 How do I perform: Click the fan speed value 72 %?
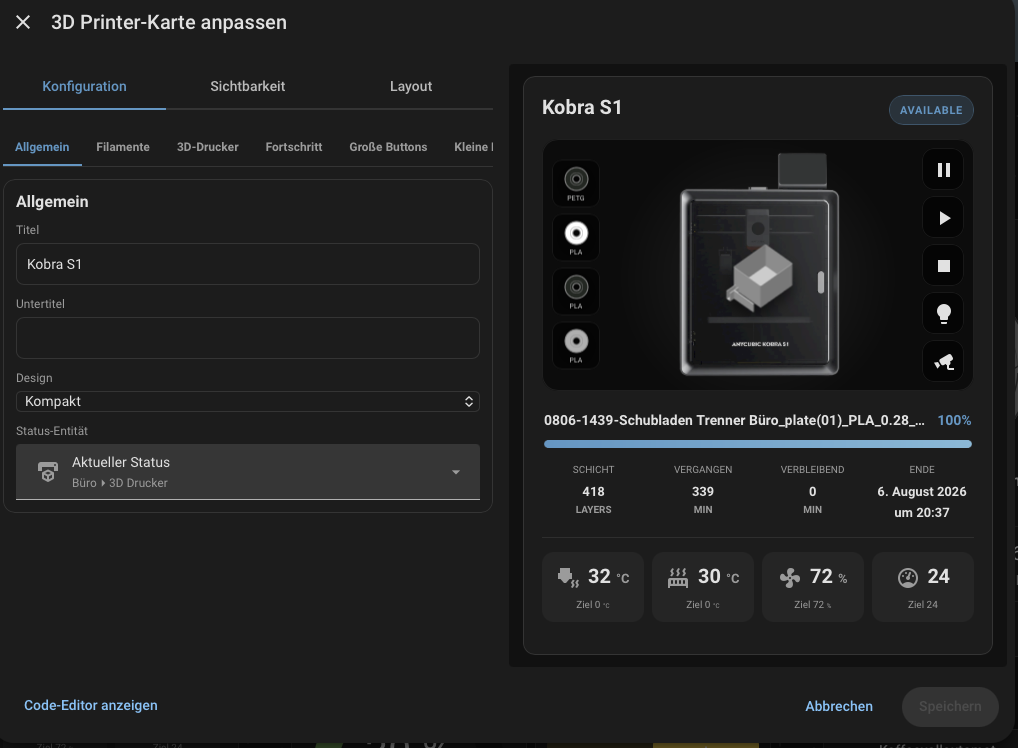tap(828, 577)
